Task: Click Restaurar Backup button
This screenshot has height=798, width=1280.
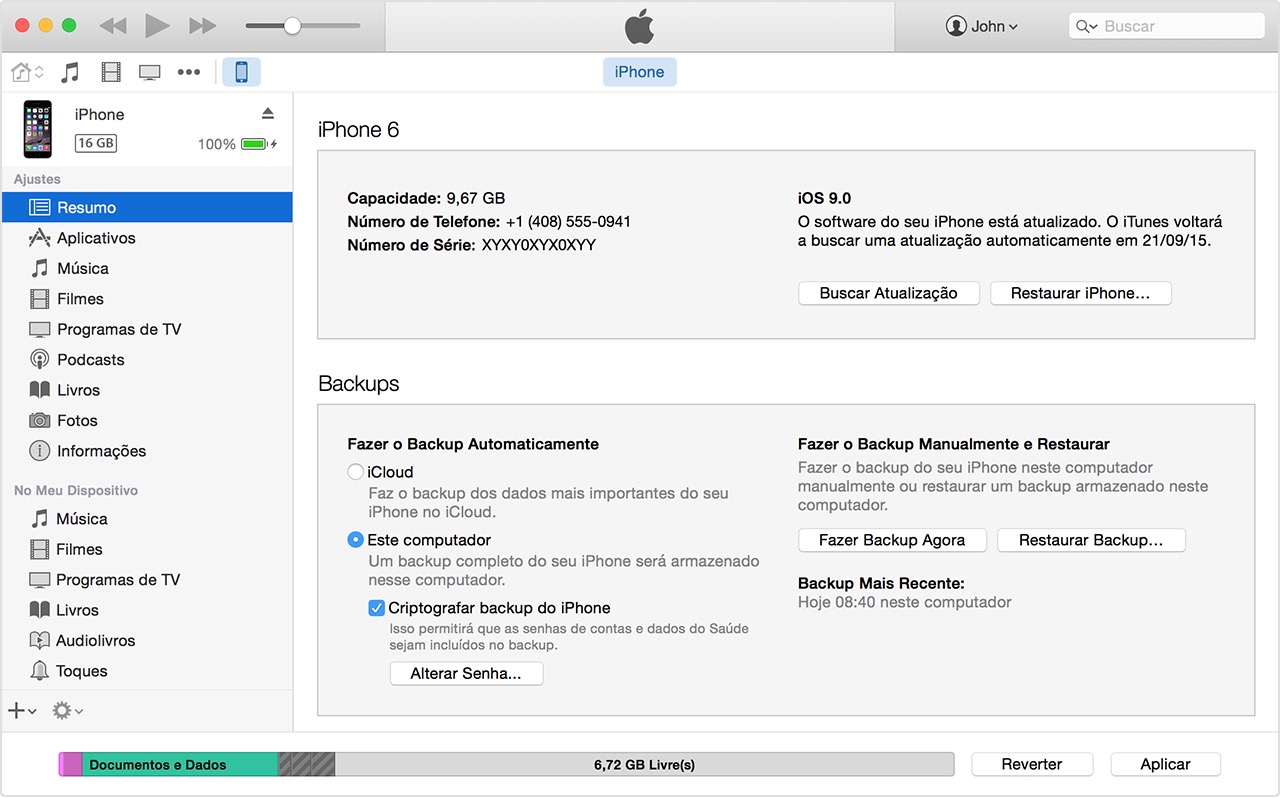Action: [x=1091, y=540]
